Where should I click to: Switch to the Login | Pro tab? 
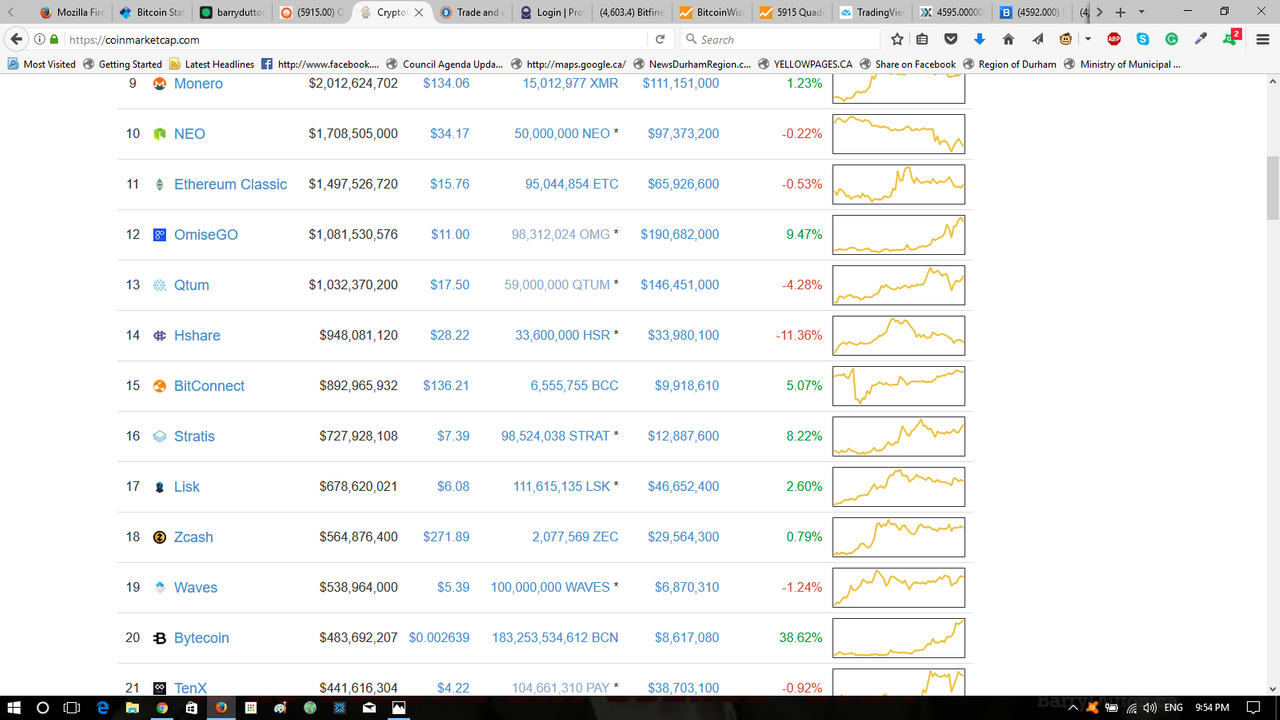551,12
